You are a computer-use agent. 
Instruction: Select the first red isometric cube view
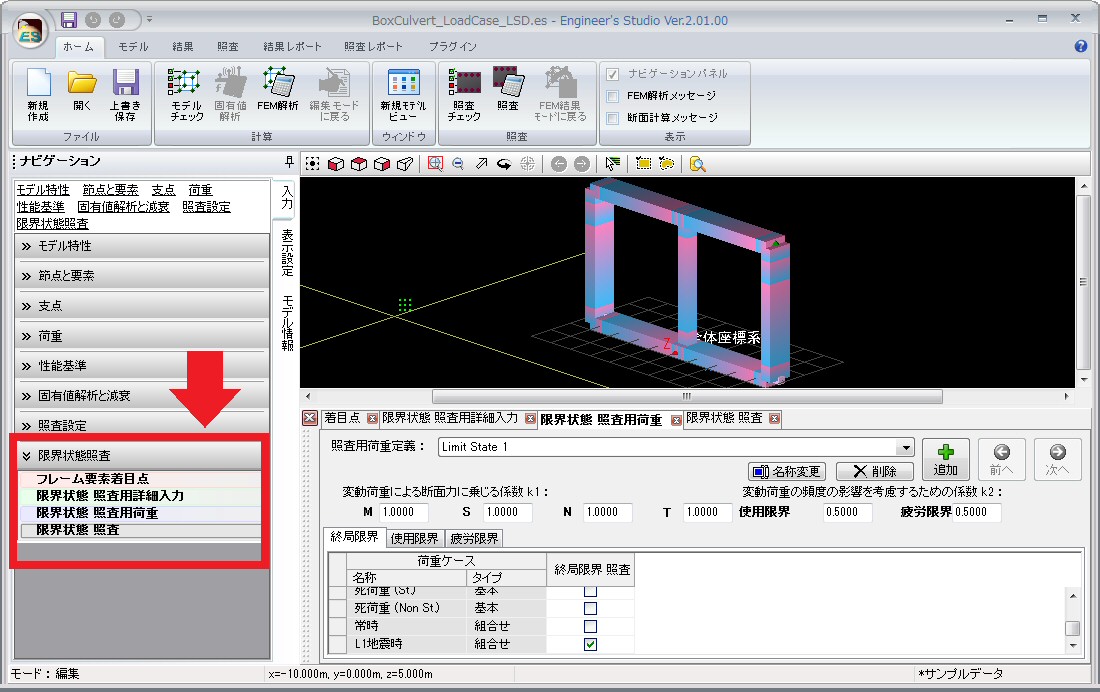336,164
